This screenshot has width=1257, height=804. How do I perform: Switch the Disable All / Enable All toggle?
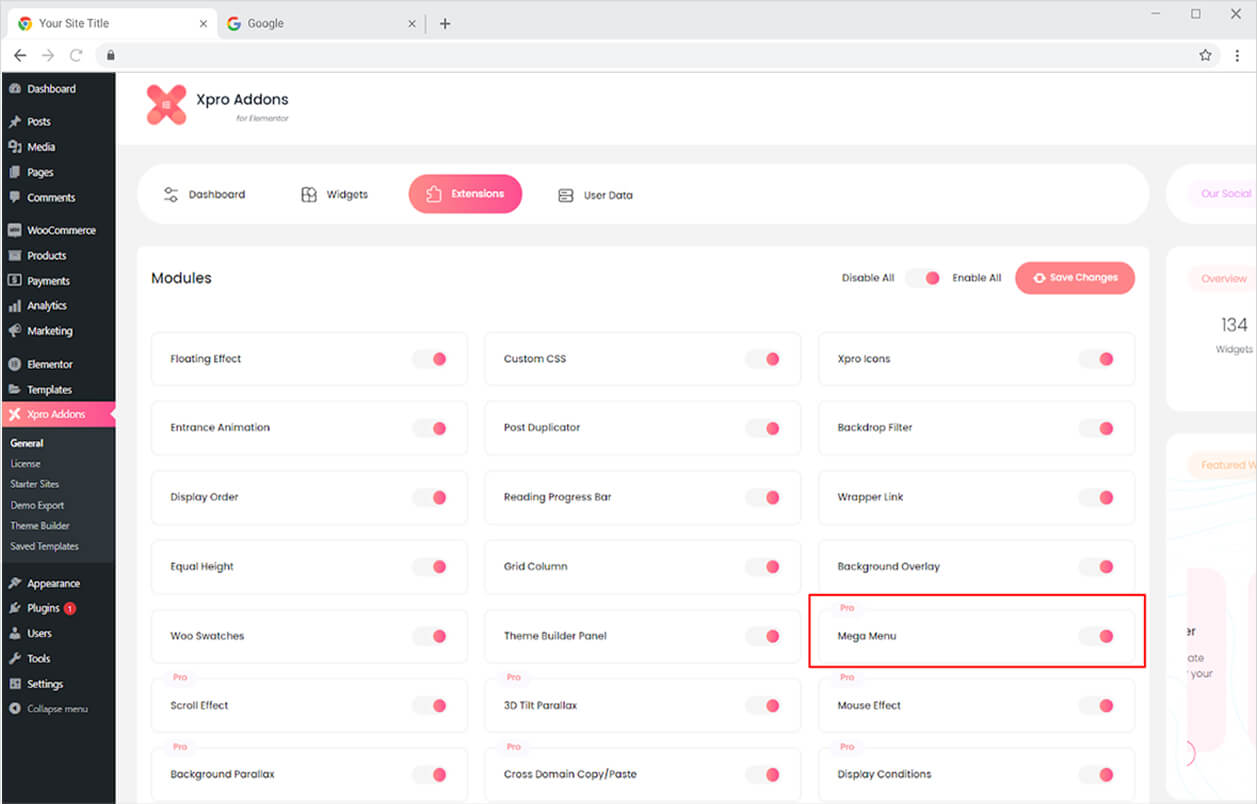[x=923, y=278]
